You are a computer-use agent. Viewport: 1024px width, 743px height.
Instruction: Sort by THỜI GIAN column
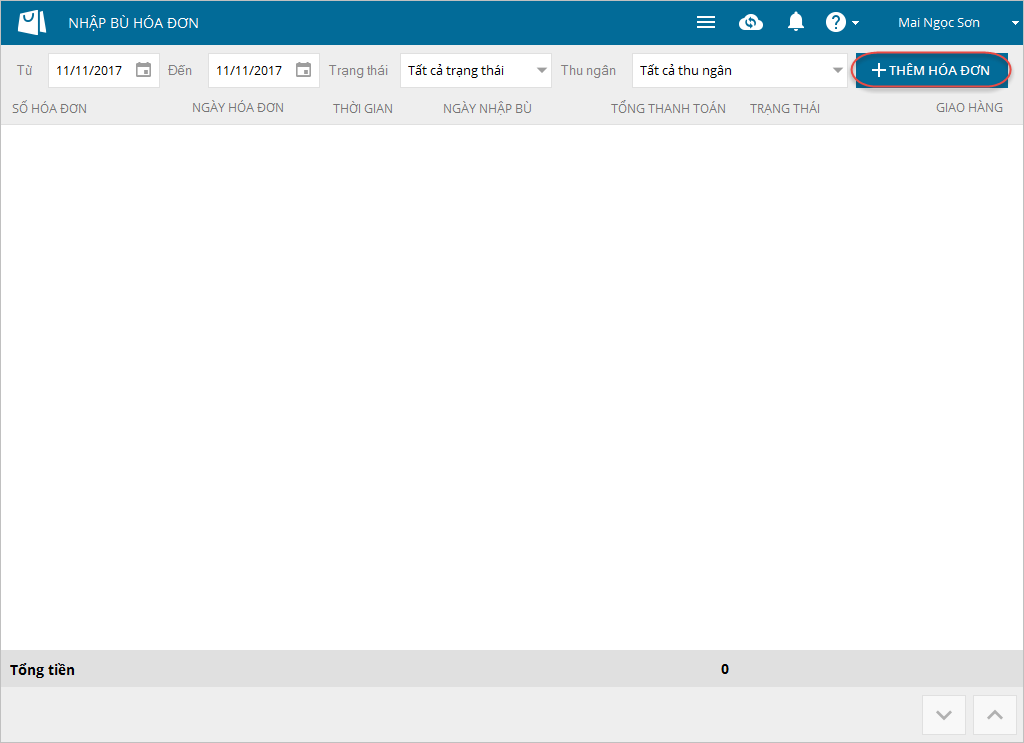[x=363, y=108]
